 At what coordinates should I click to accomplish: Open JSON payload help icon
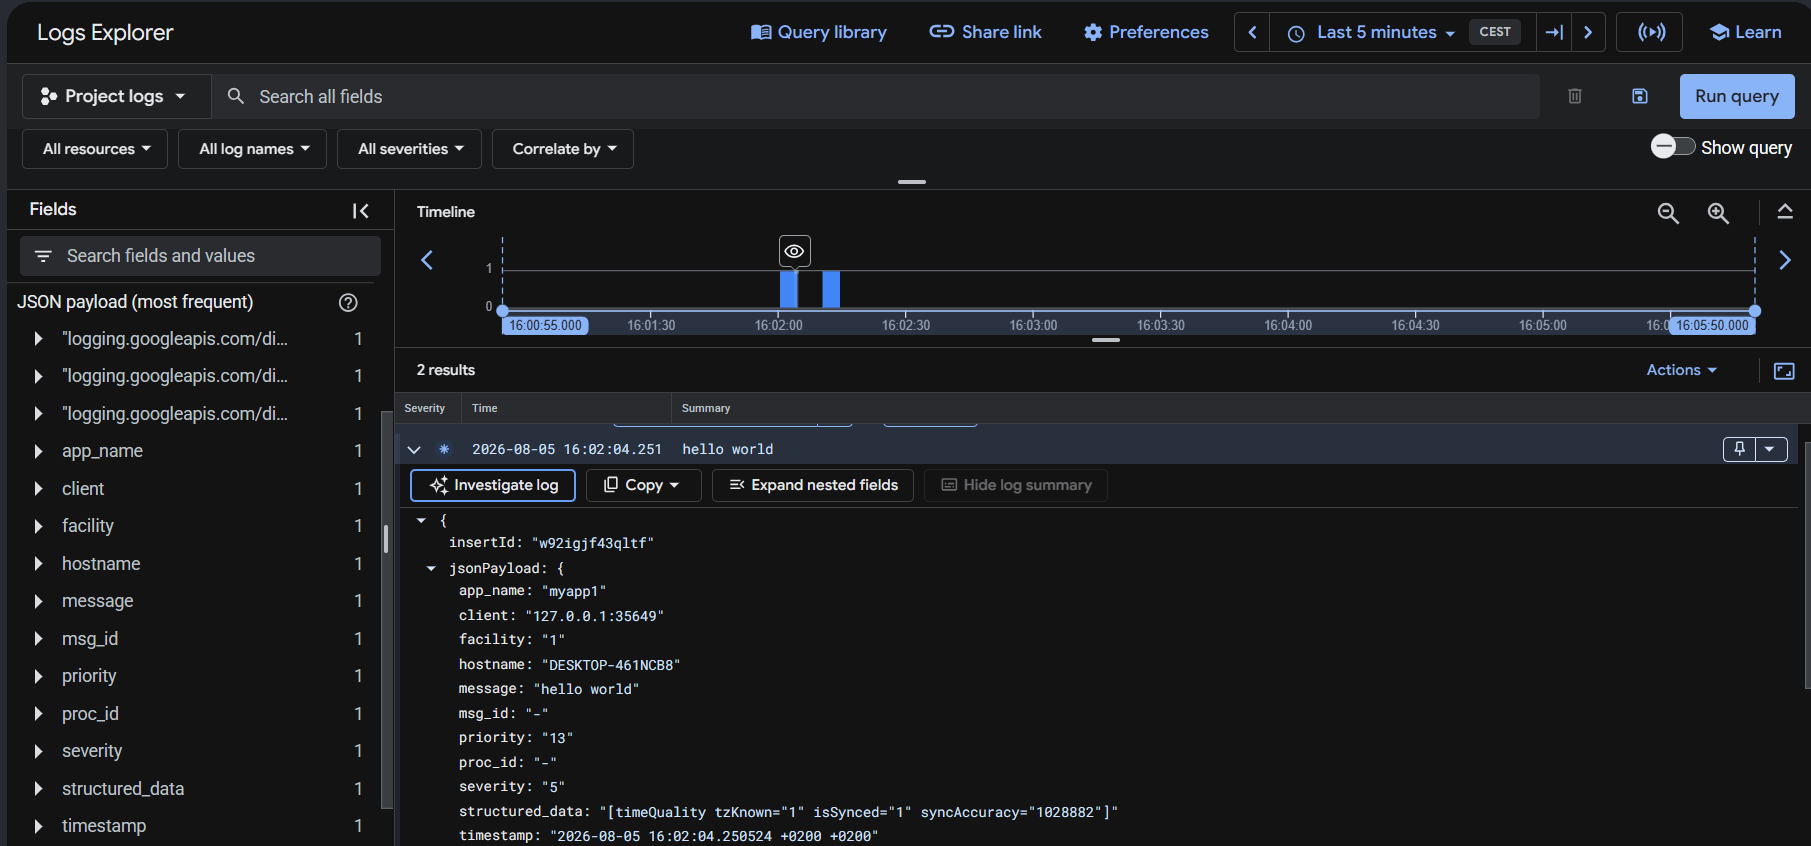click(348, 302)
